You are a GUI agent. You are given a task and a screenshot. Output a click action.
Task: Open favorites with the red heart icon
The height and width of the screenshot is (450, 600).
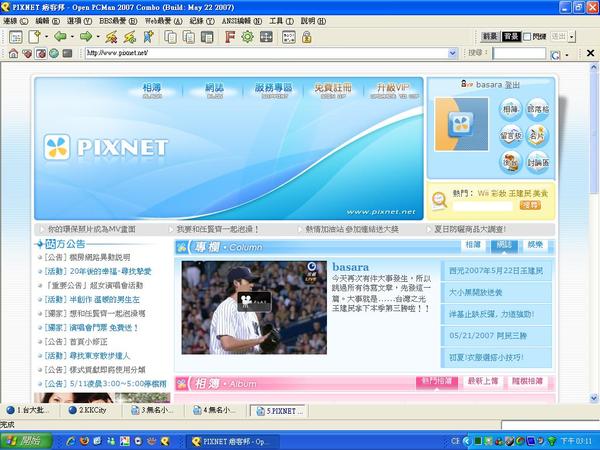click(x=27, y=54)
